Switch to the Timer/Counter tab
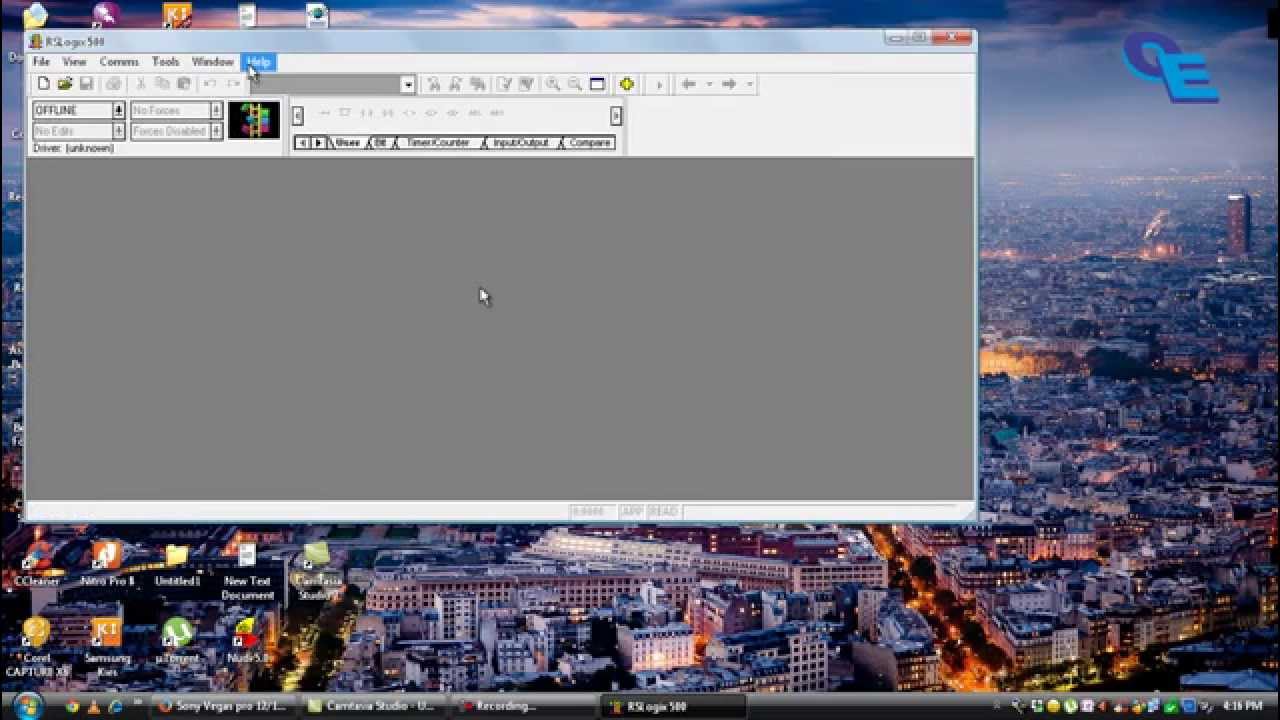1280x720 pixels. (437, 143)
